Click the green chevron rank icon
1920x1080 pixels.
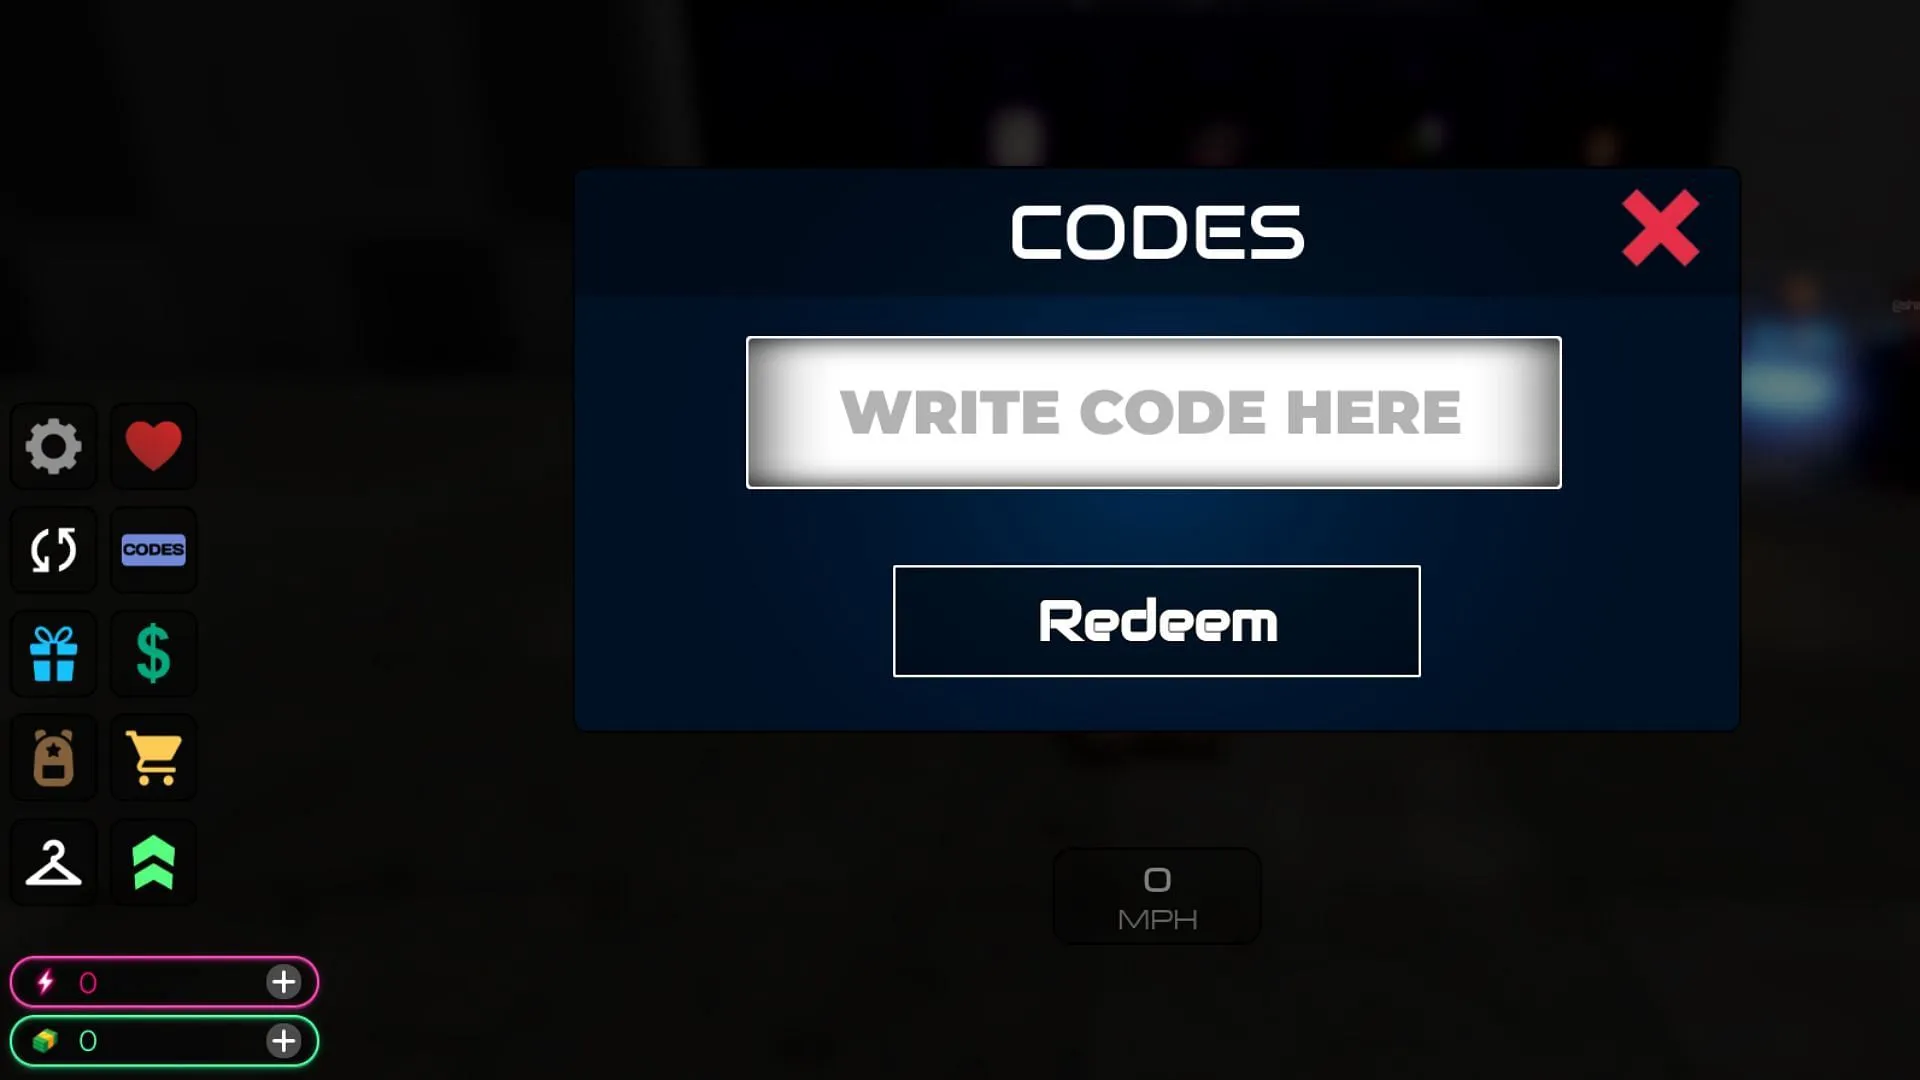pyautogui.click(x=154, y=864)
